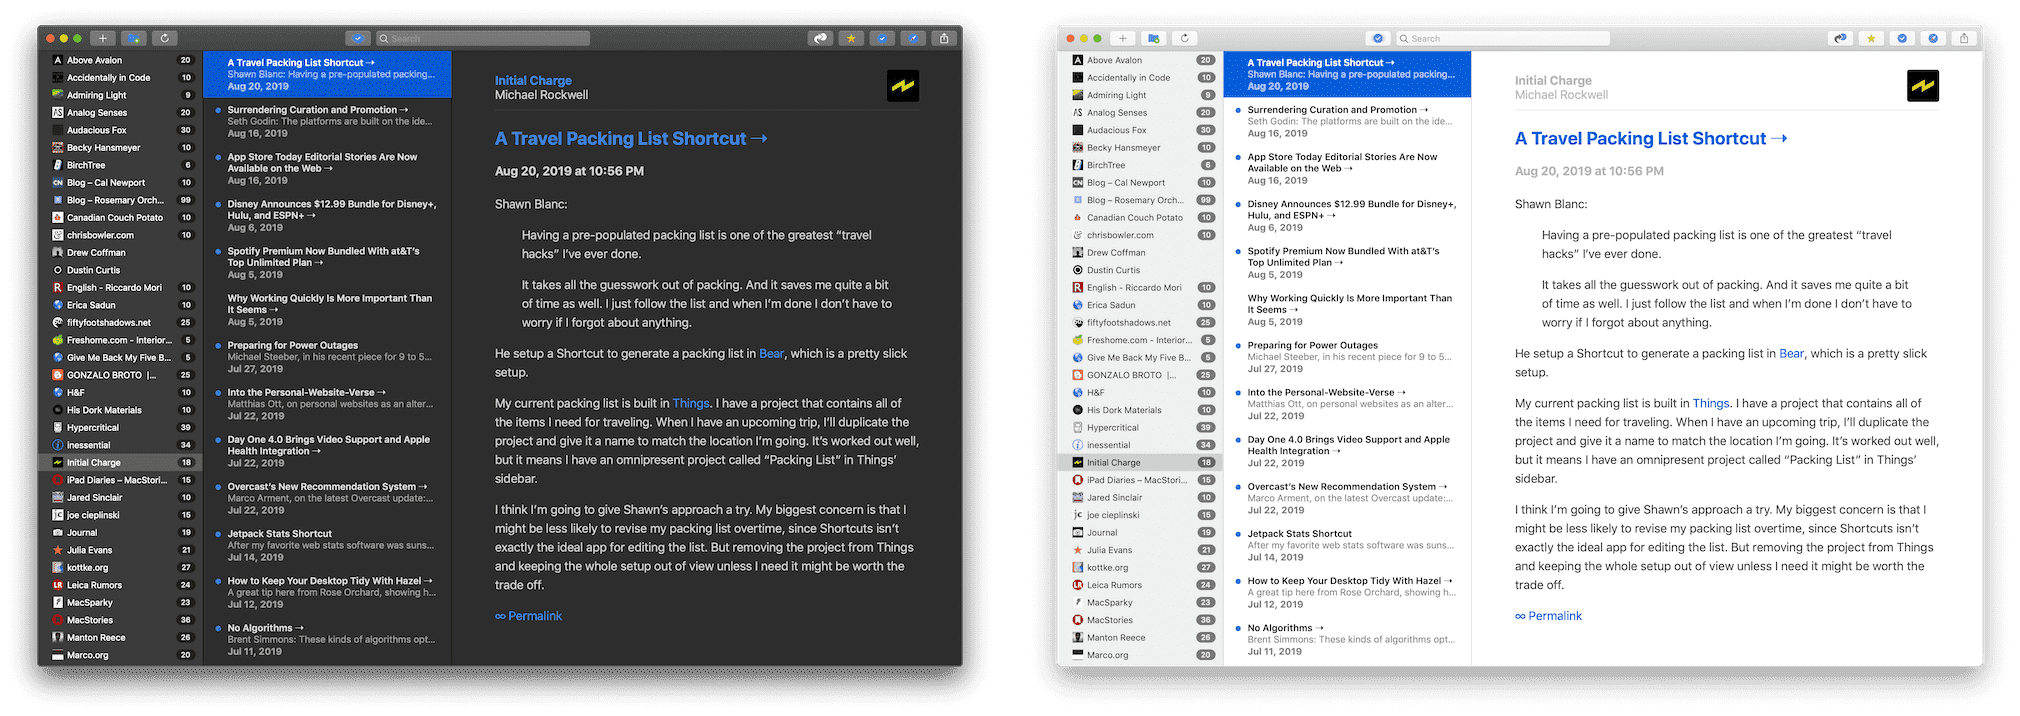This screenshot has width=2020, height=716.
Task: Open 'Preparing for Power Outages' in dark list
Action: (327, 357)
